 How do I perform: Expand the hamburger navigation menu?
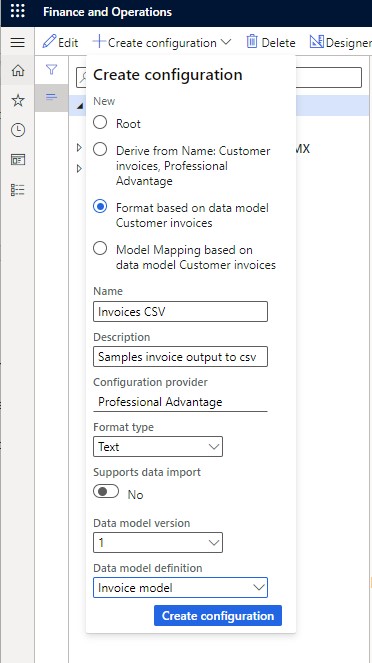(x=17, y=42)
